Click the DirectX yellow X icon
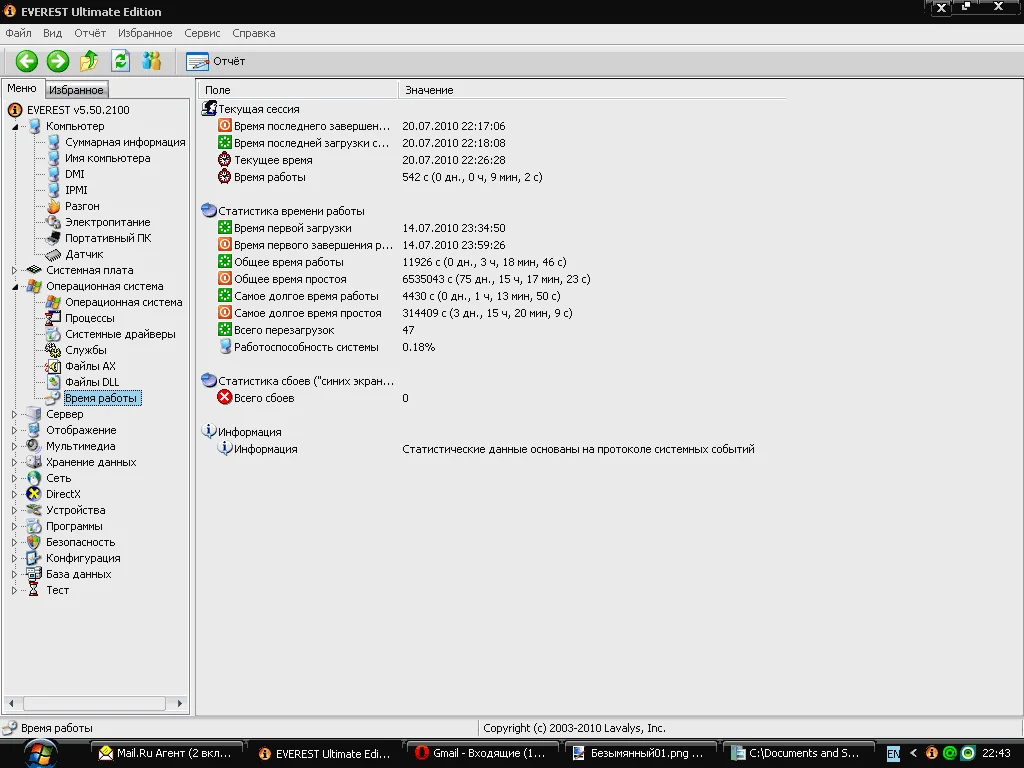This screenshot has width=1024, height=768. tap(34, 494)
